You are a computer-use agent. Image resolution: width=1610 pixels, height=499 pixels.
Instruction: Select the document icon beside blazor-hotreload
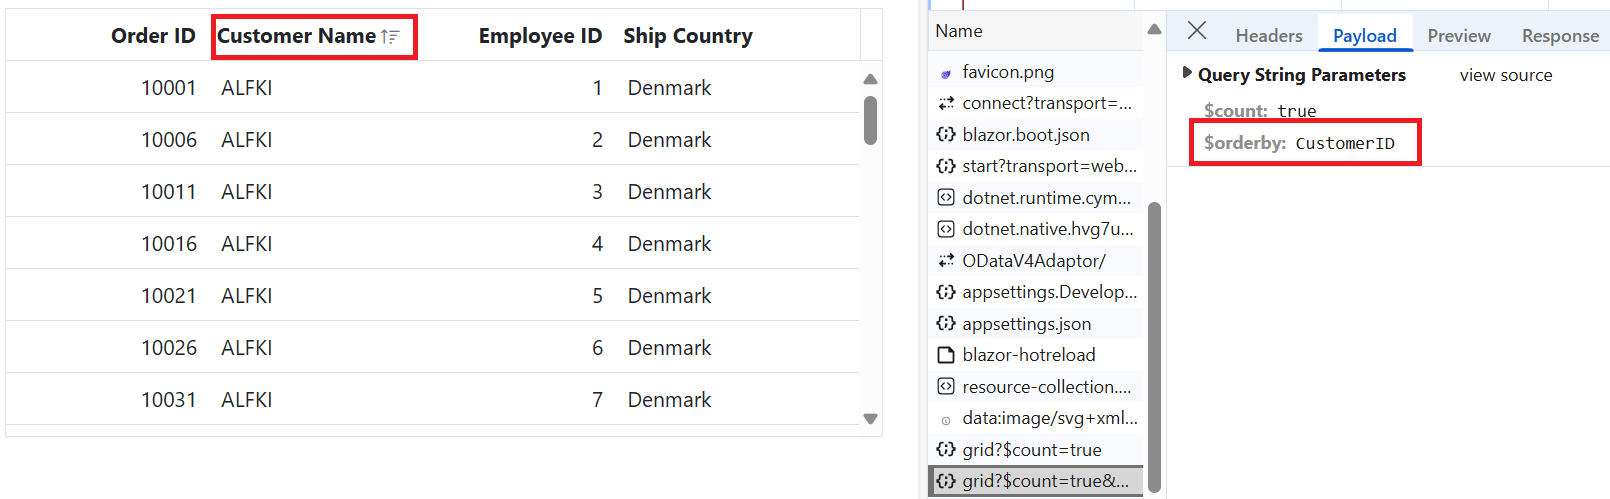(946, 355)
